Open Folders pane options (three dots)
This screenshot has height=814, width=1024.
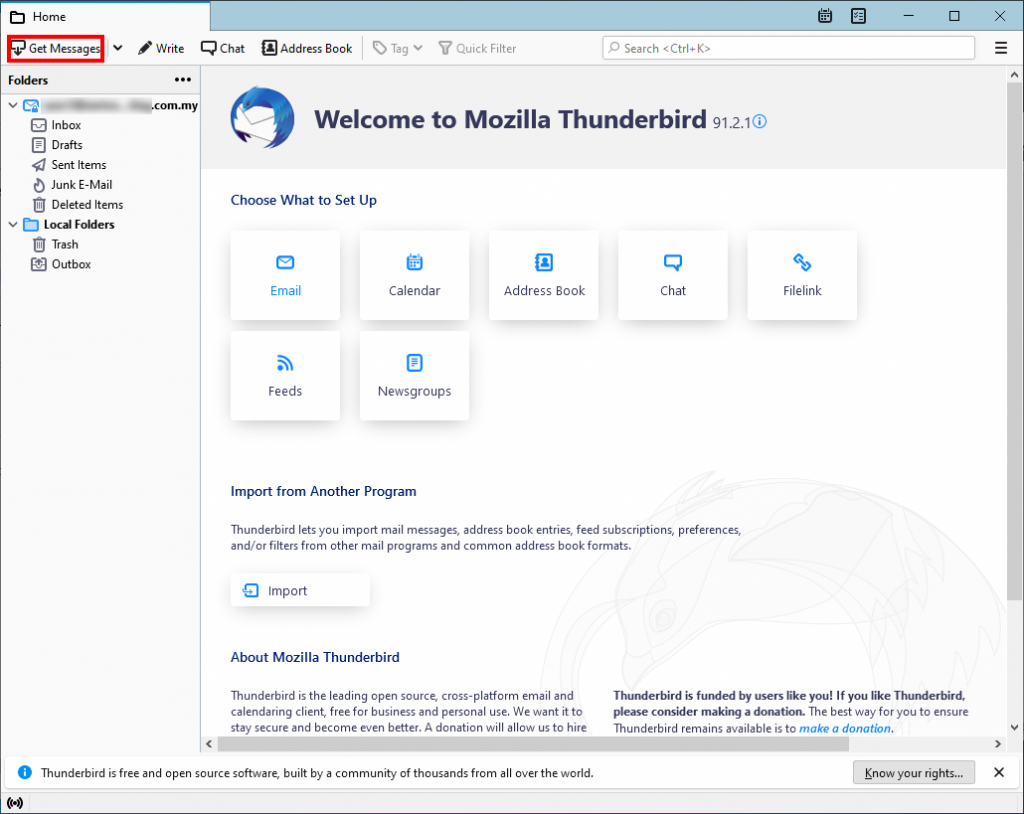pos(183,80)
